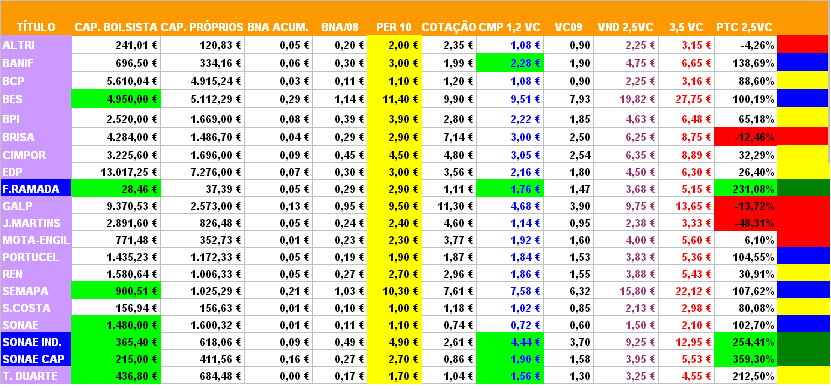The width and height of the screenshot is (831, 389).
Task: Select green cell 4,44 € for SONAE IND.
Action: point(510,342)
